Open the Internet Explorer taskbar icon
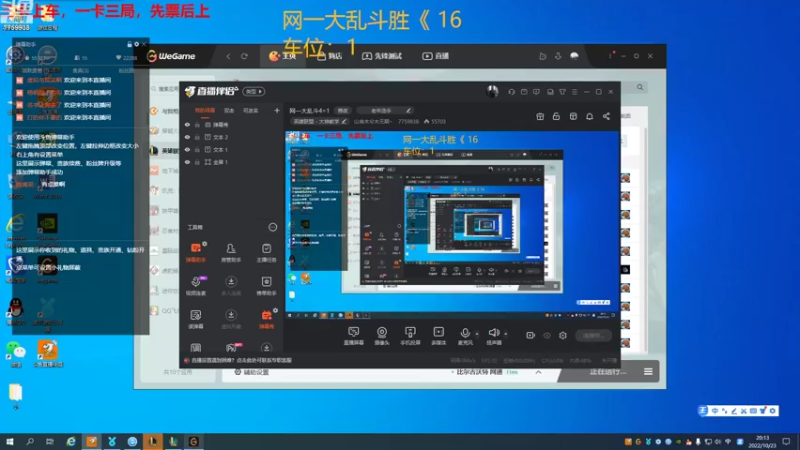The height and width of the screenshot is (450, 800). [71, 441]
